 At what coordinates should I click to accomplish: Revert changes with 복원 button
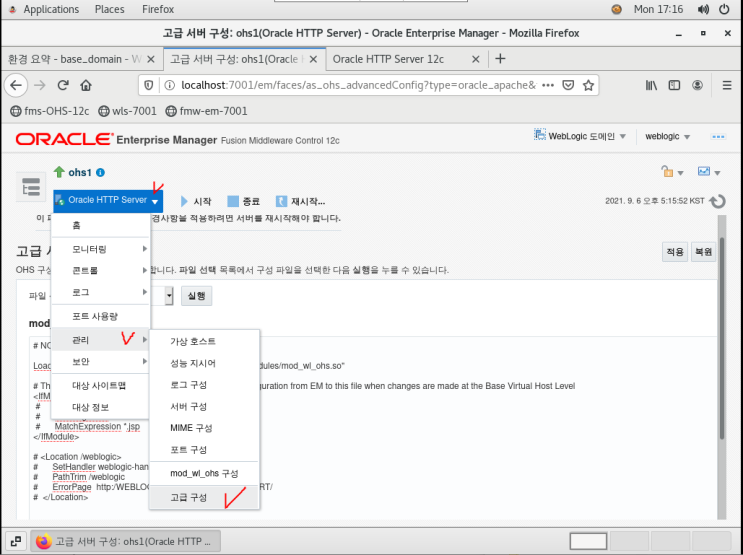(703, 252)
